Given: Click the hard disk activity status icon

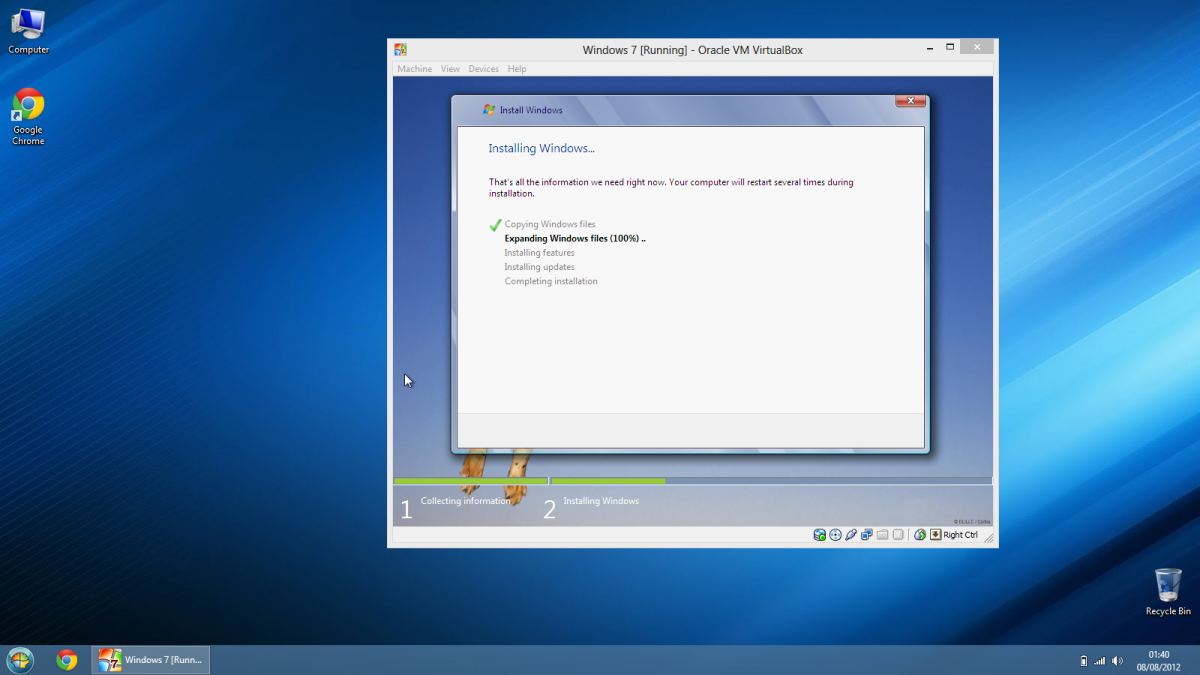Looking at the screenshot, I should [x=820, y=535].
